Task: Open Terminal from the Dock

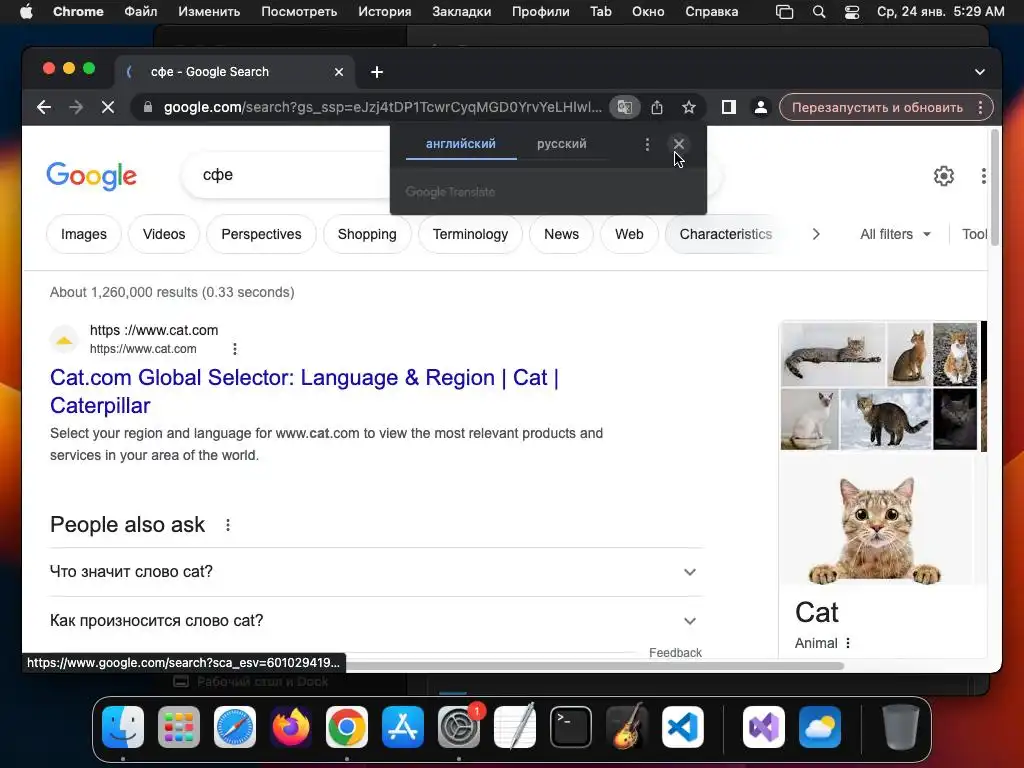Action: 571,727
